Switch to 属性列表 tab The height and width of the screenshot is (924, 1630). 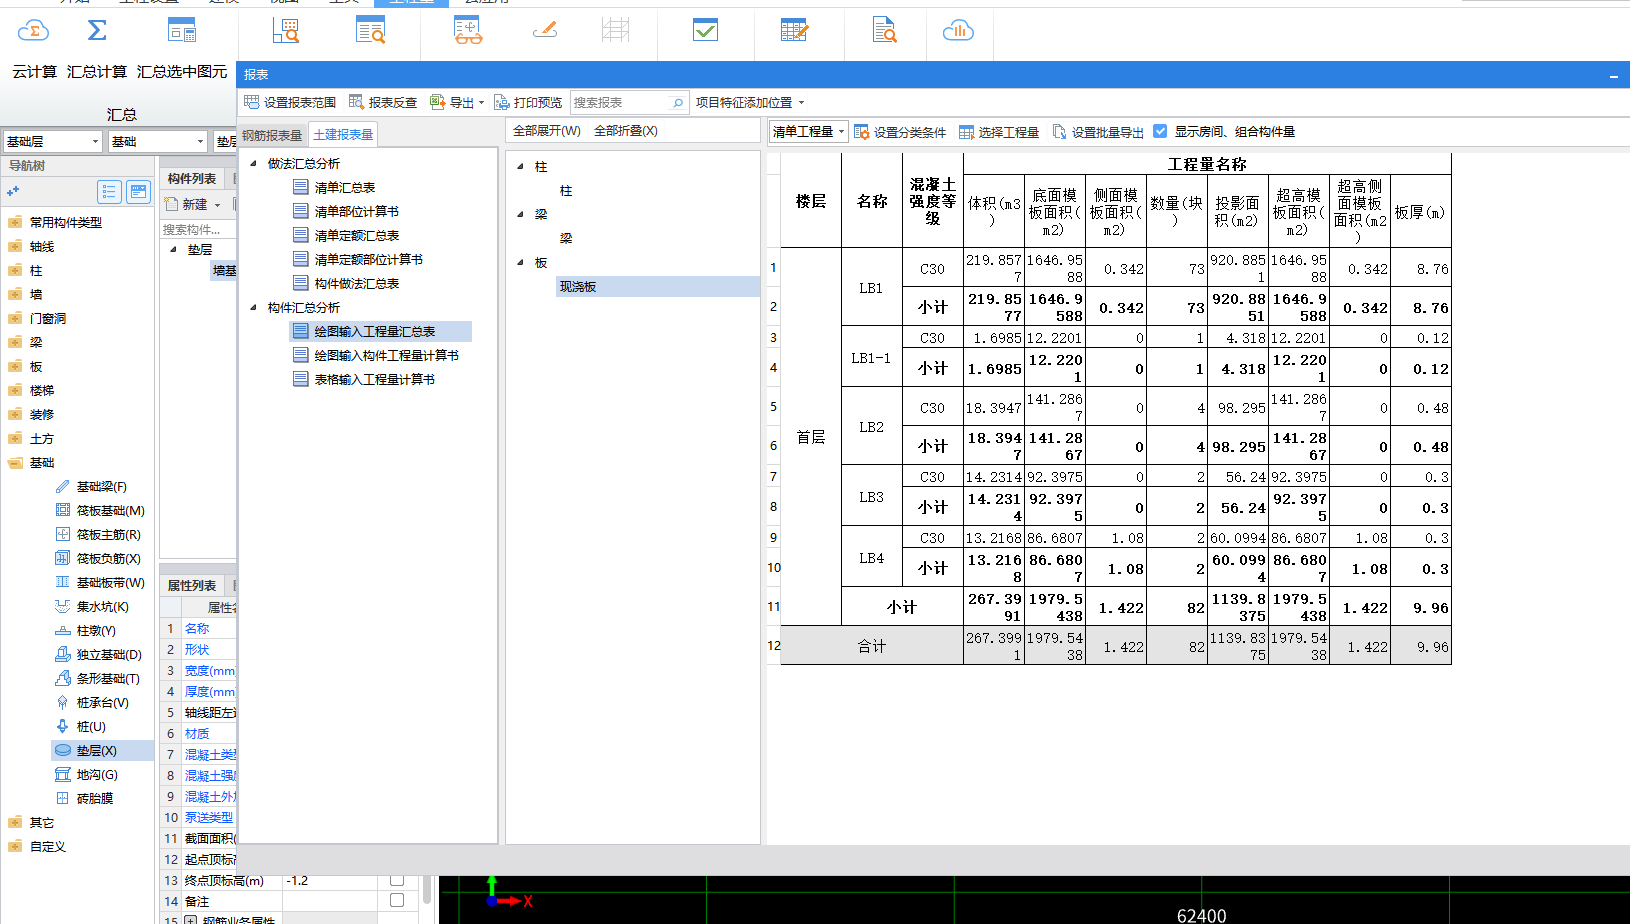click(x=192, y=585)
